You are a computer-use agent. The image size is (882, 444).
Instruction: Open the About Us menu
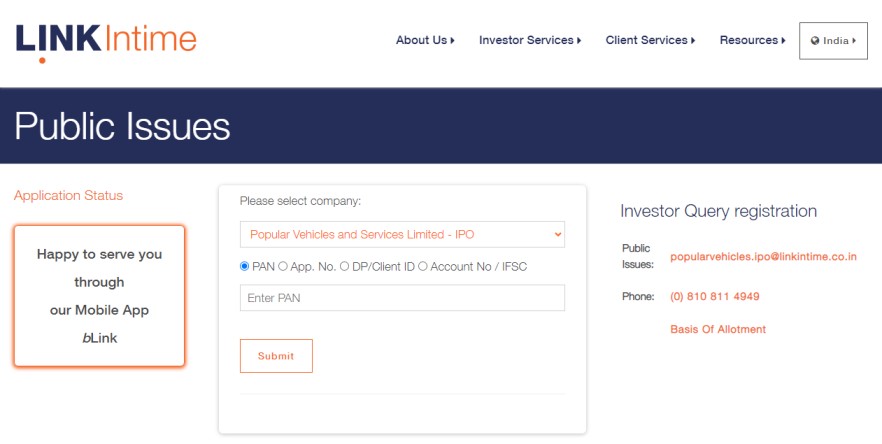coord(425,41)
